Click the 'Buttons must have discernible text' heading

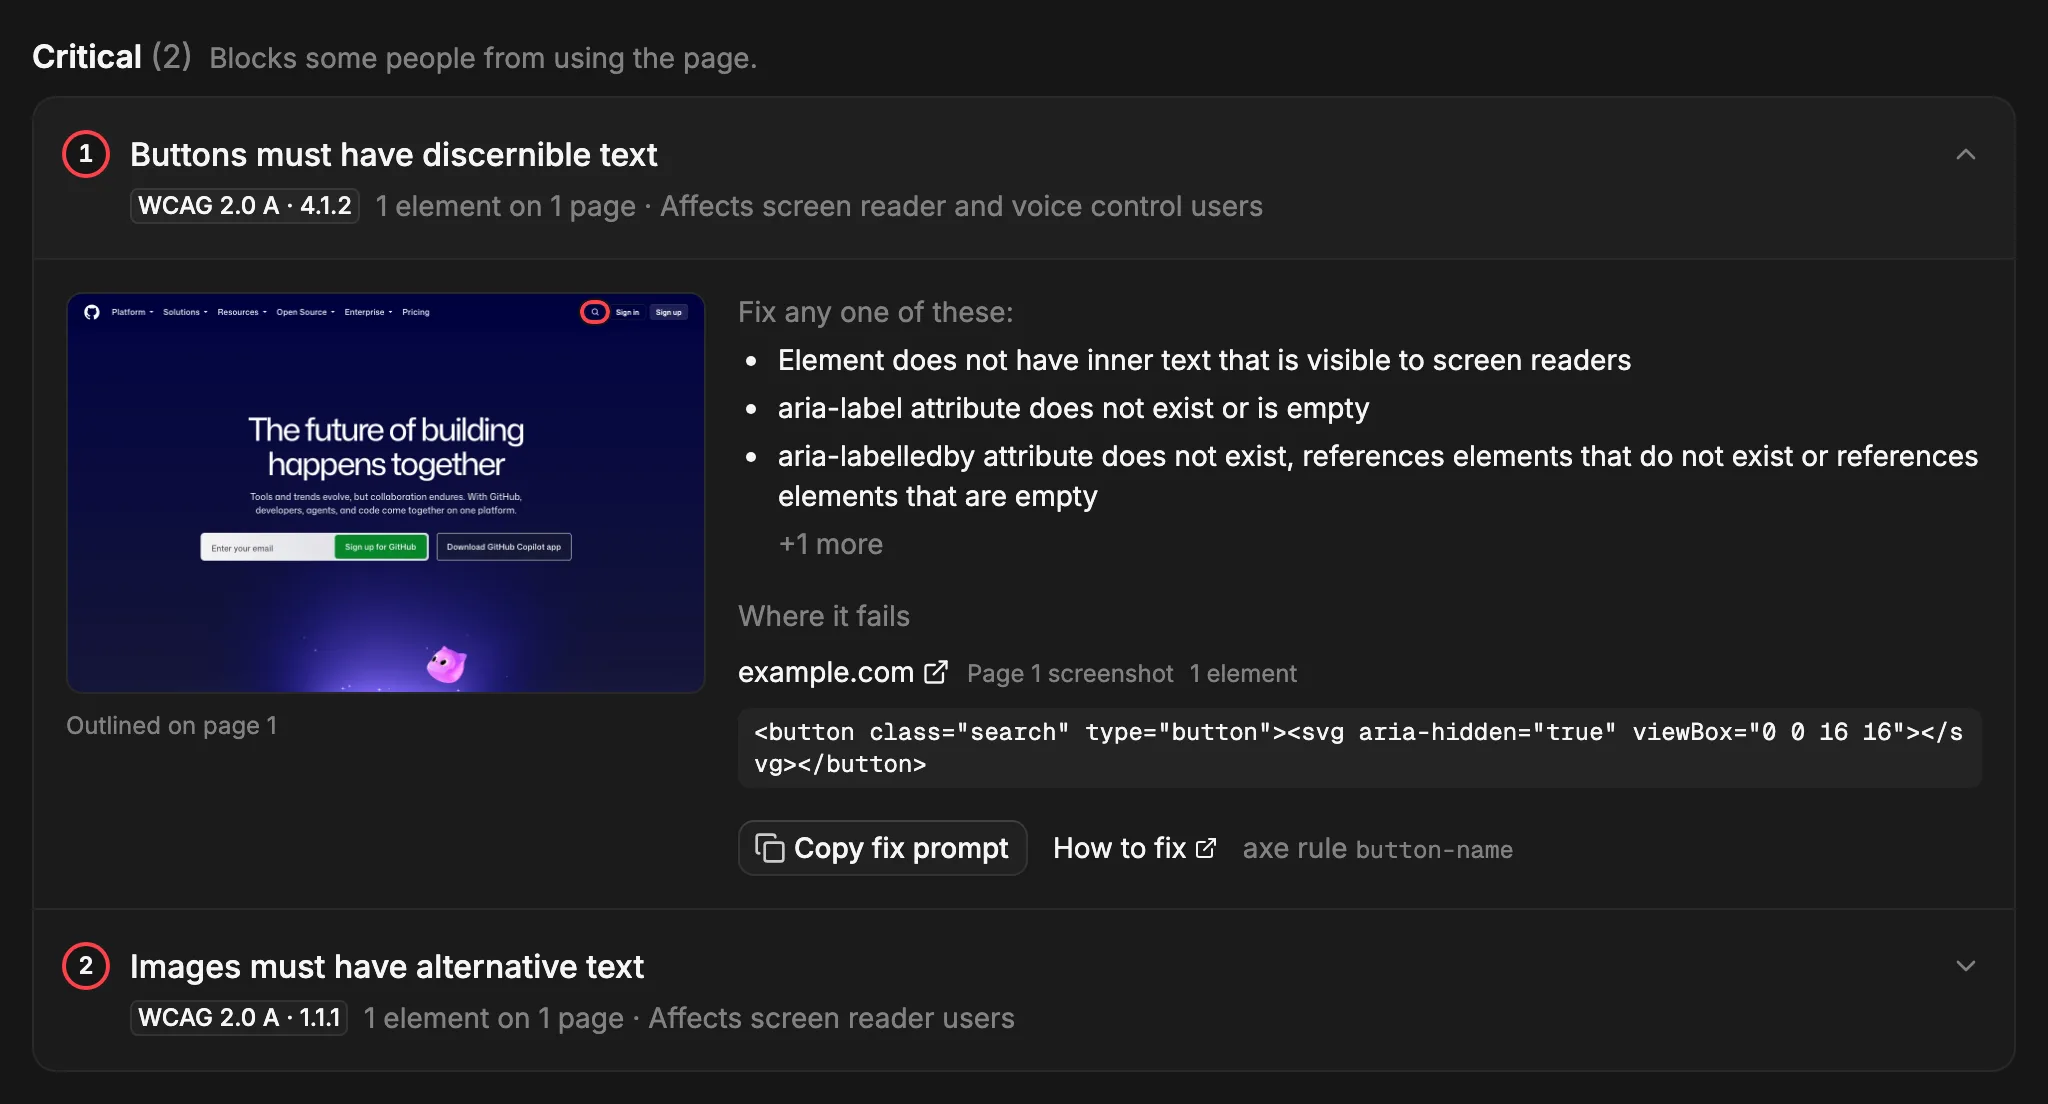coord(394,155)
